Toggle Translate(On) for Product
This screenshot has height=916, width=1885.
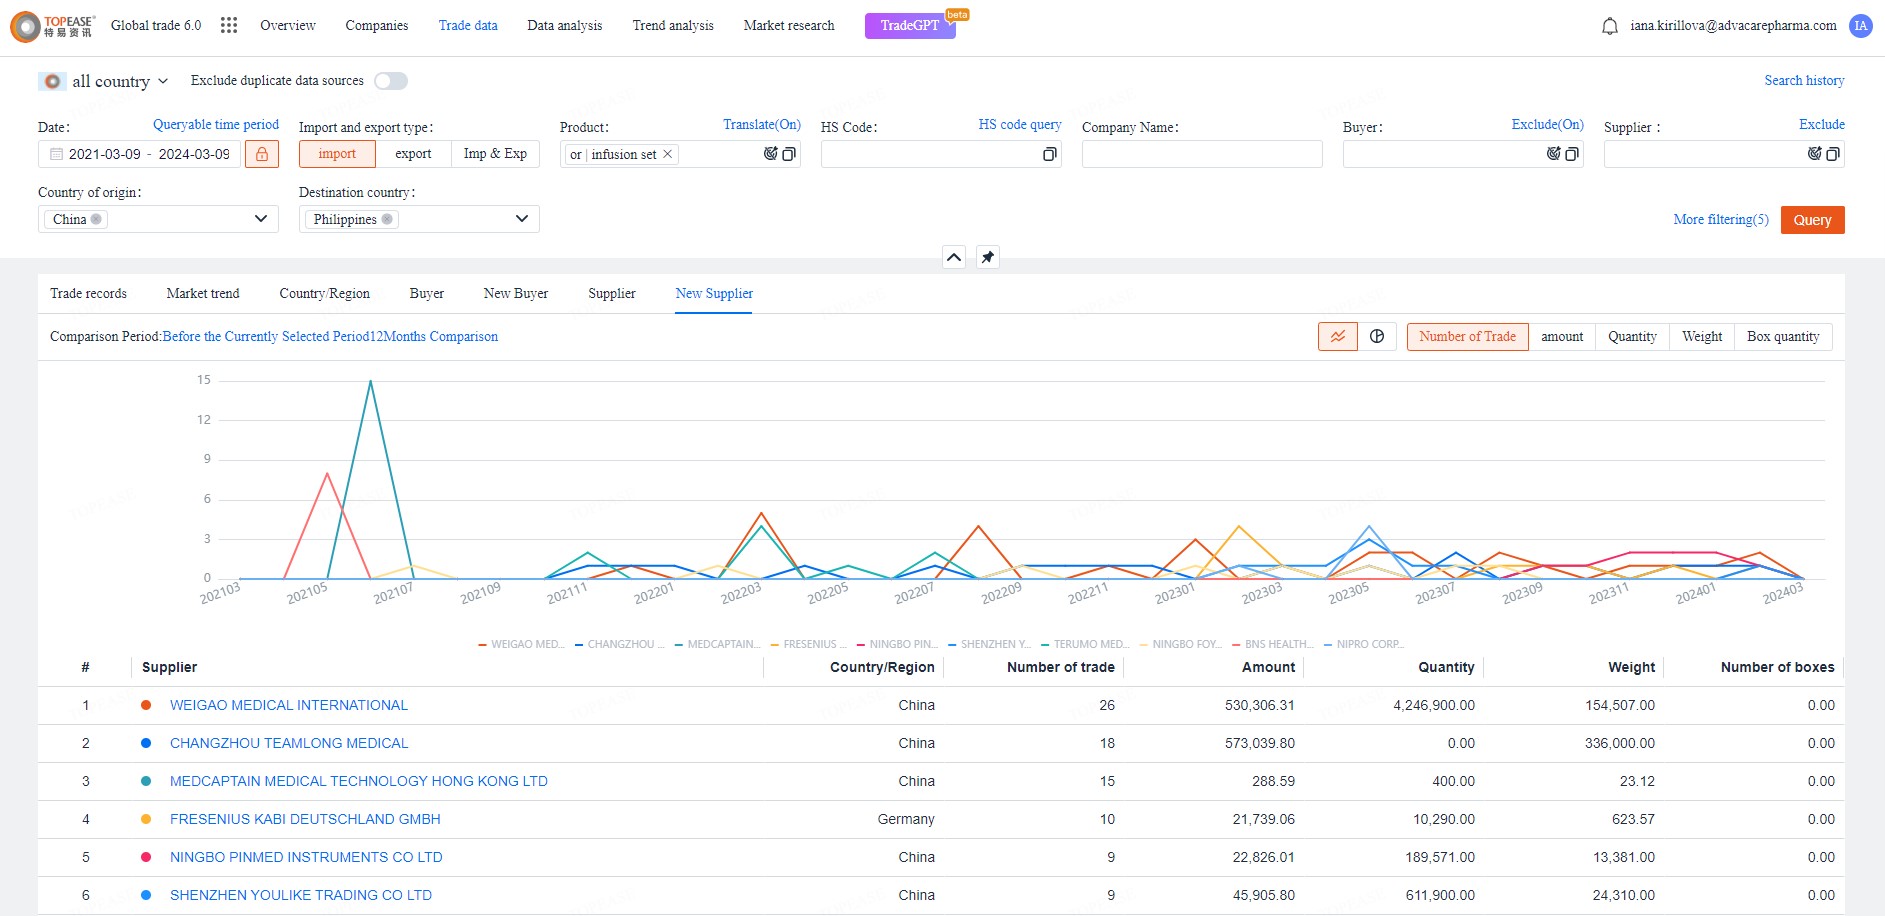[762, 125]
